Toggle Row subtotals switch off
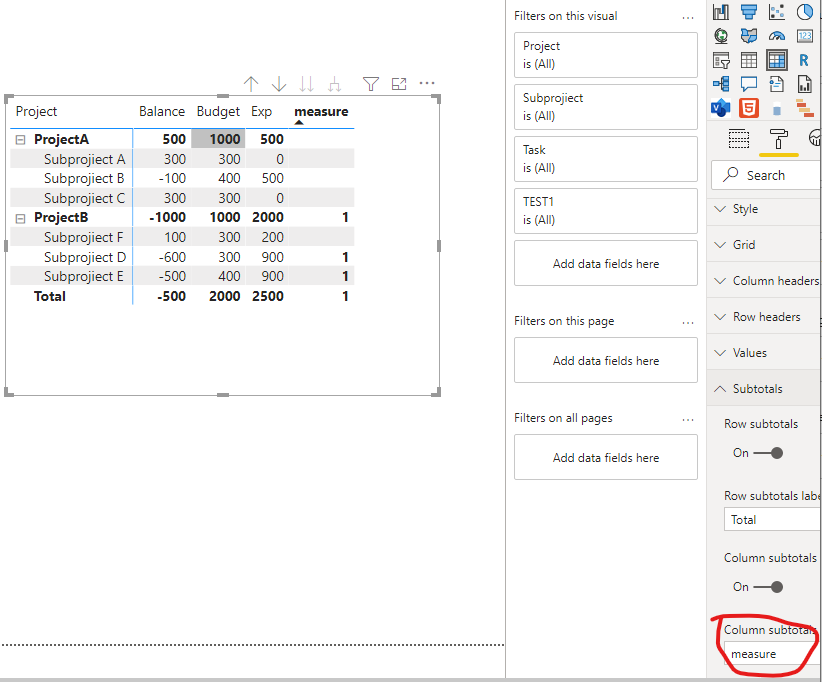The width and height of the screenshot is (822, 682). click(769, 453)
